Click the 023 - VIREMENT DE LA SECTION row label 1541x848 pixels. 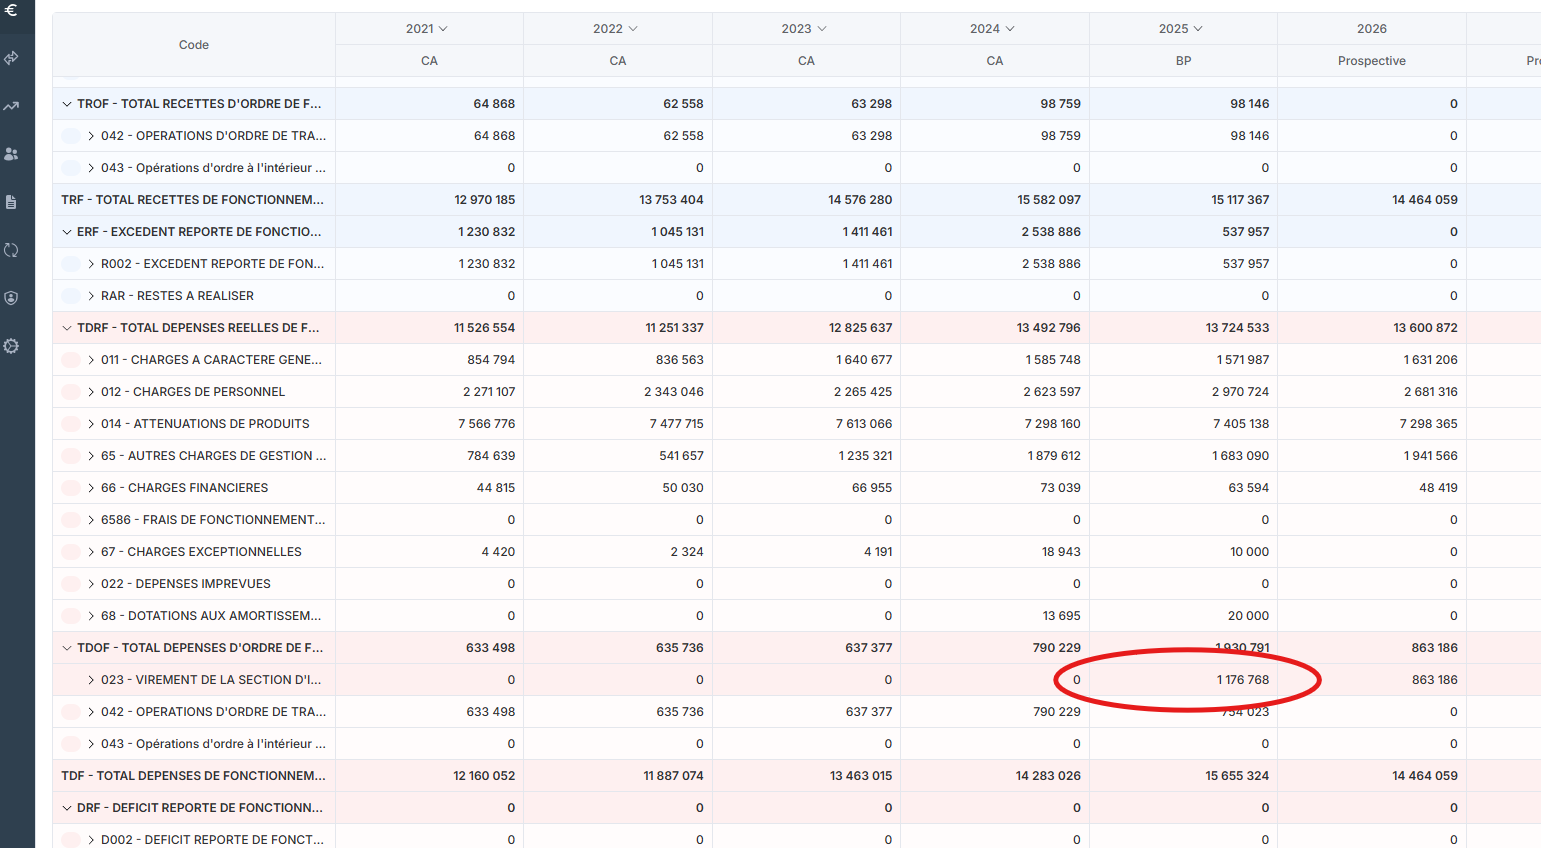click(211, 680)
